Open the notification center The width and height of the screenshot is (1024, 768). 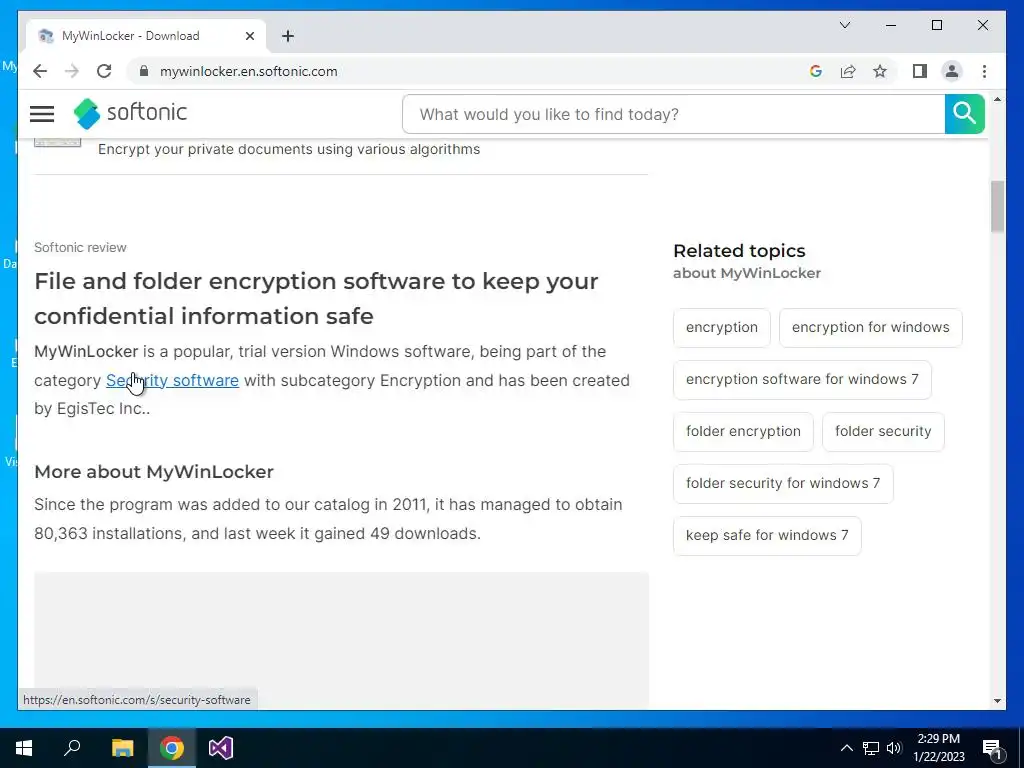tap(992, 748)
